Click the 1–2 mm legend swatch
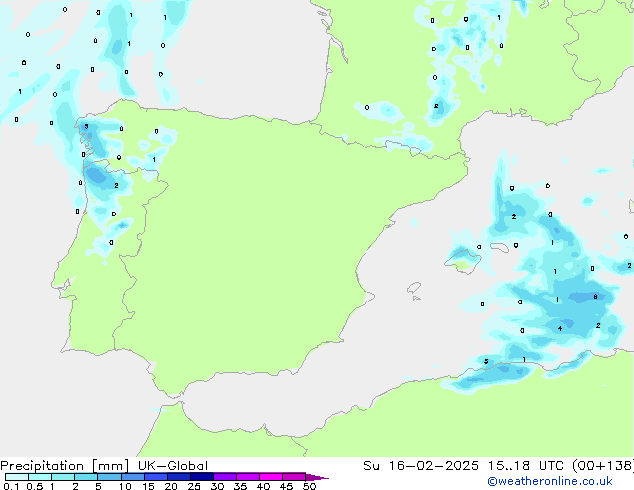 [x=63, y=477]
